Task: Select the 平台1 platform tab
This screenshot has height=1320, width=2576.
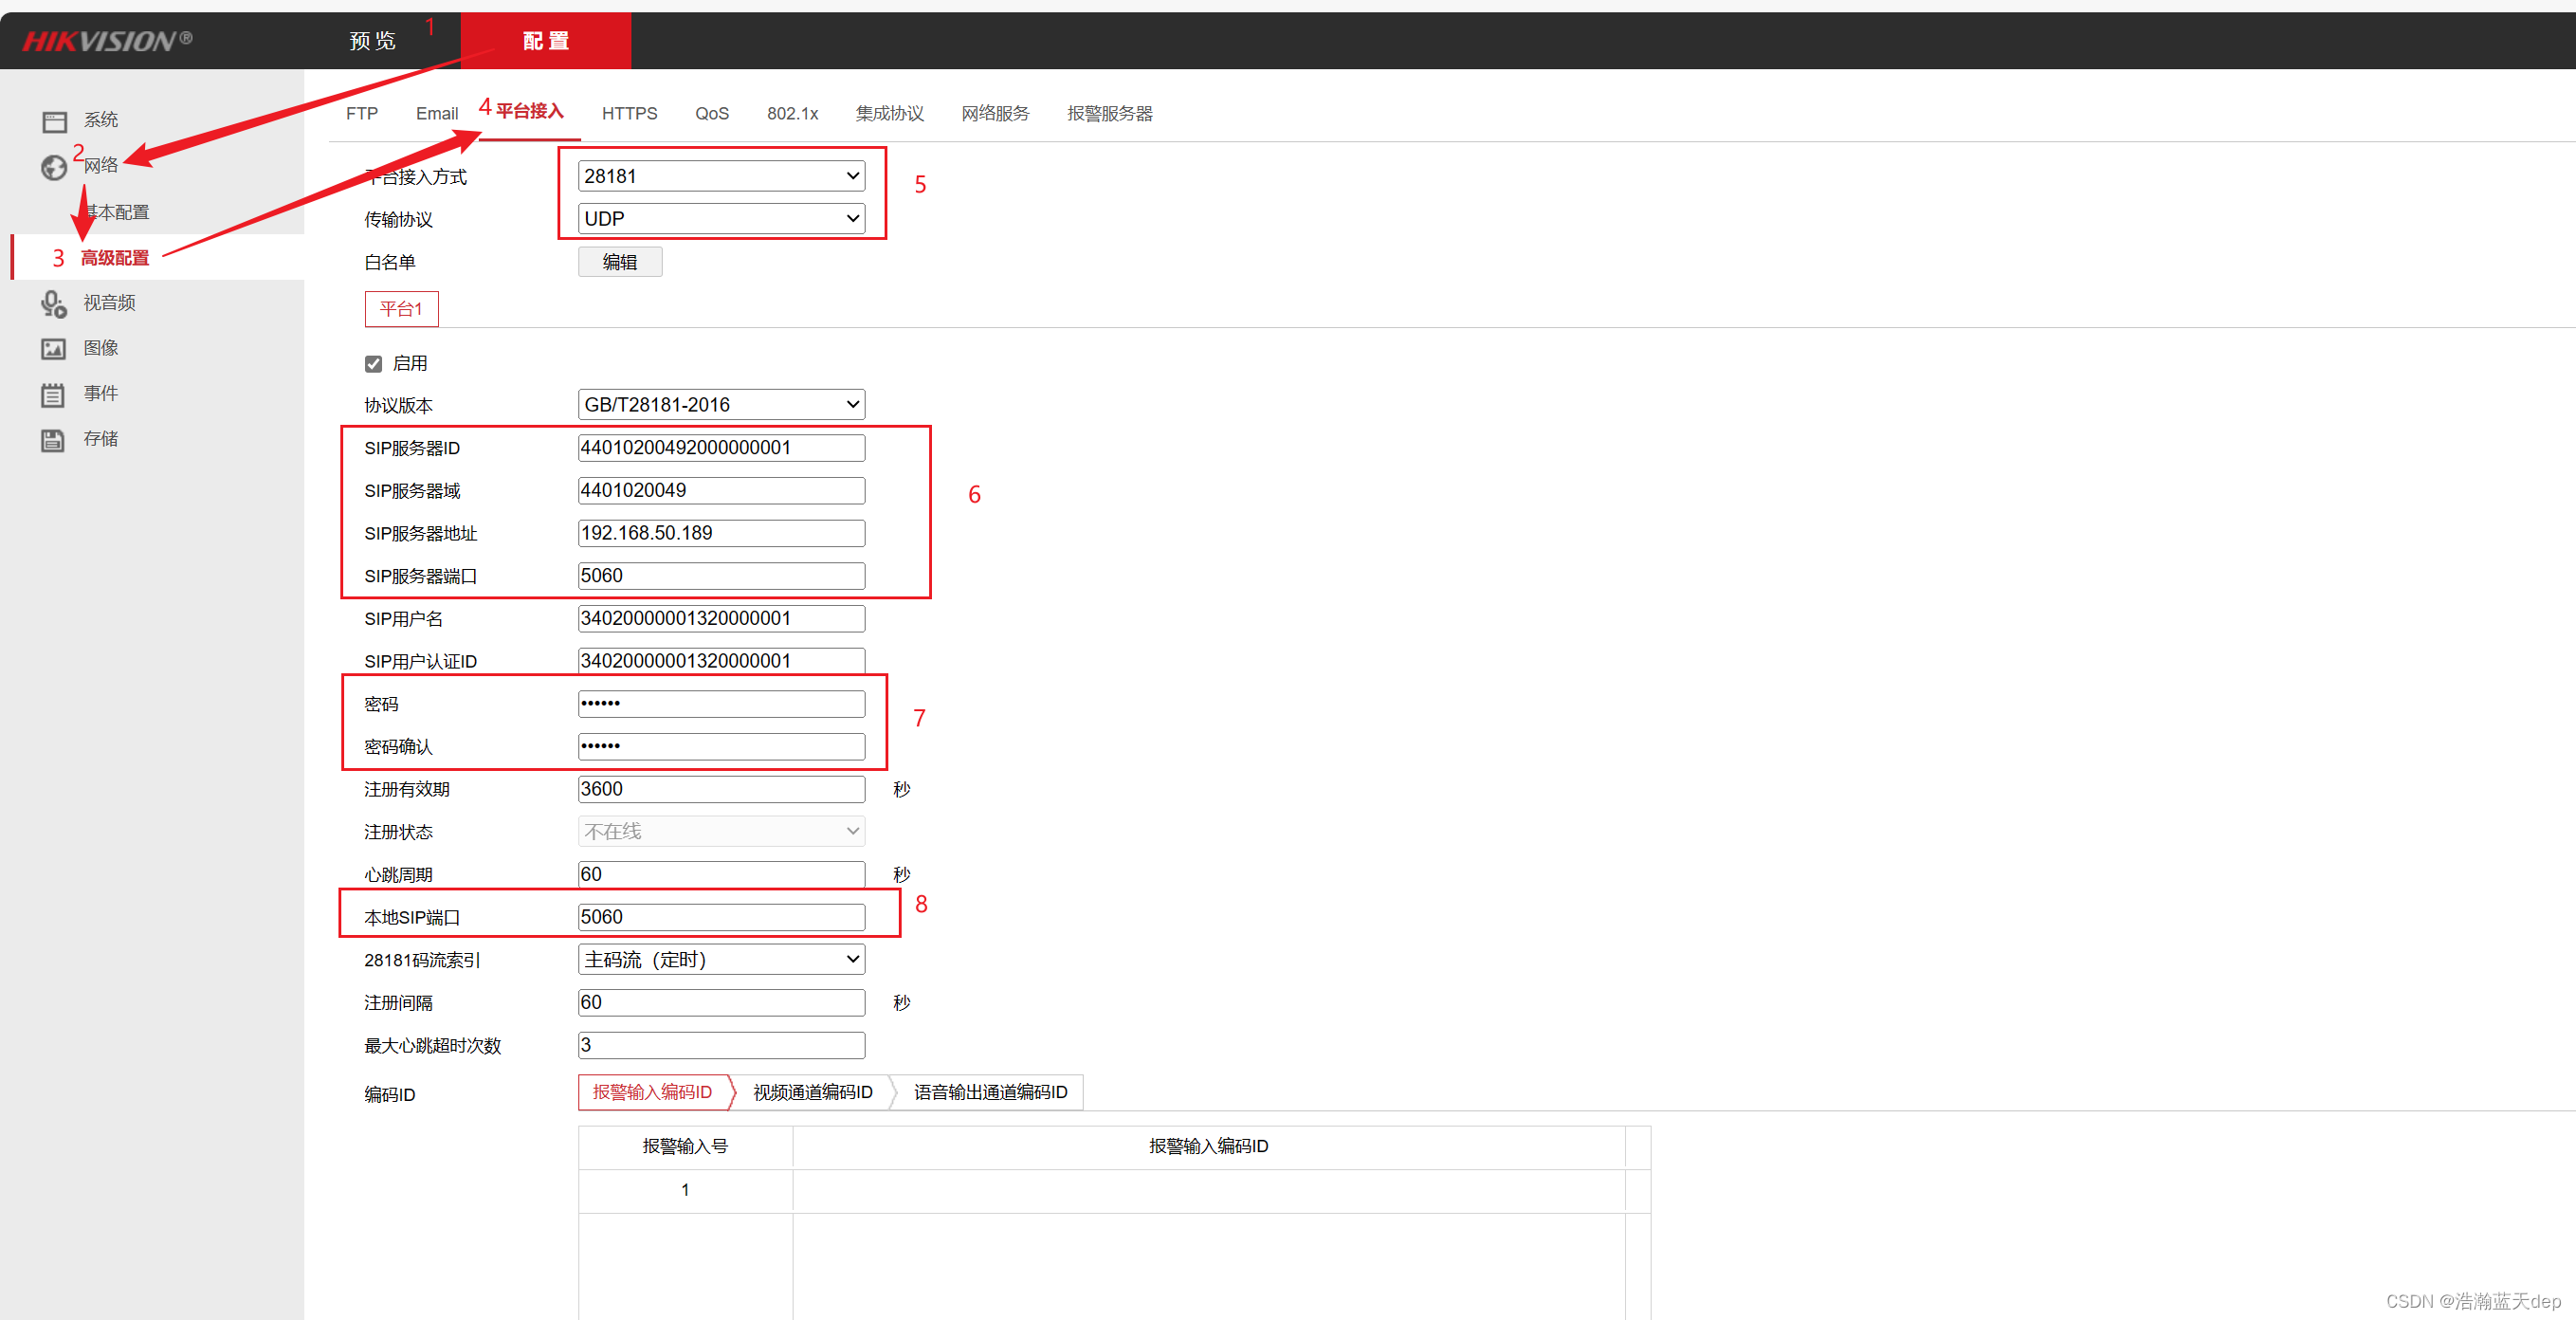Action: [401, 309]
